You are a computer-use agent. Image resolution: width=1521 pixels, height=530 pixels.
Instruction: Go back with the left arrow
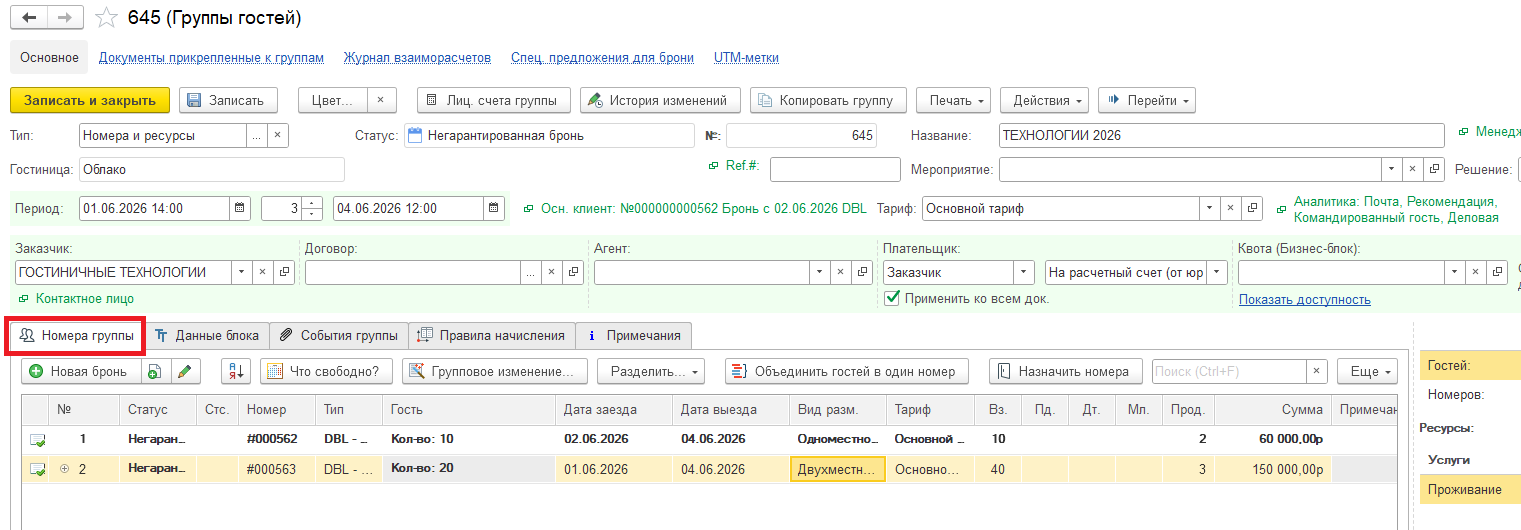pyautogui.click(x=29, y=18)
